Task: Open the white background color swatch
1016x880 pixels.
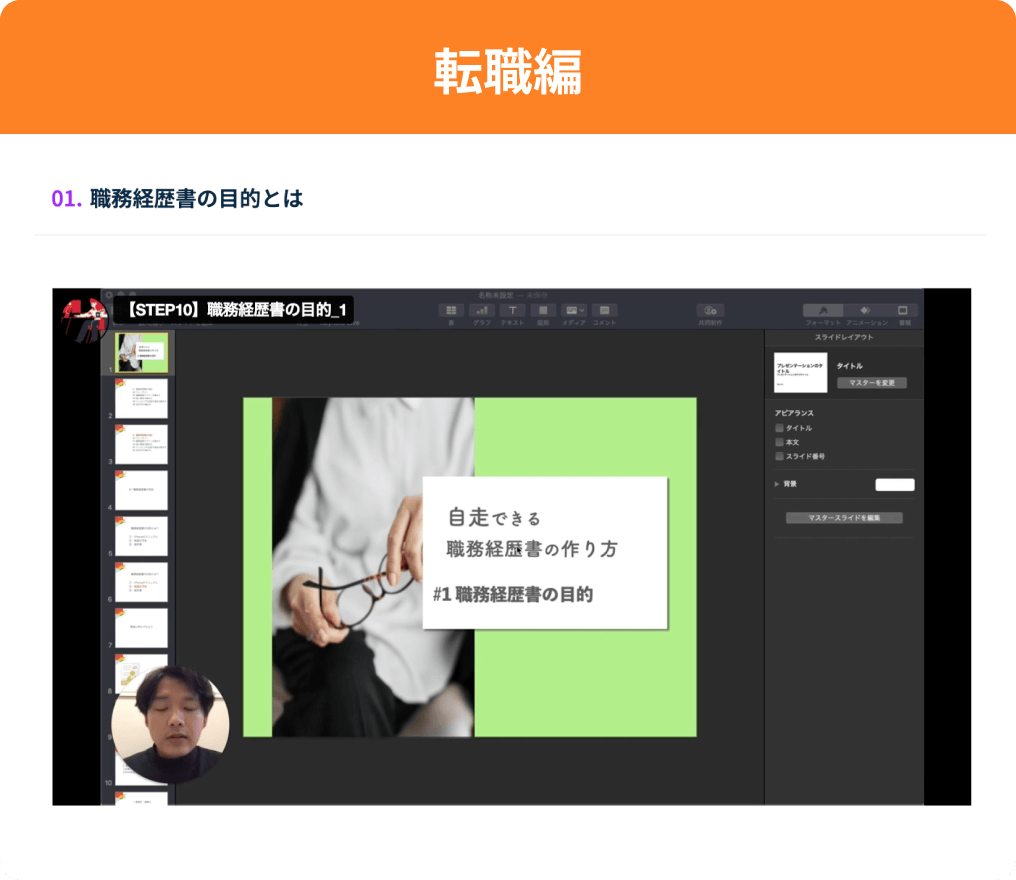Action: [x=895, y=484]
